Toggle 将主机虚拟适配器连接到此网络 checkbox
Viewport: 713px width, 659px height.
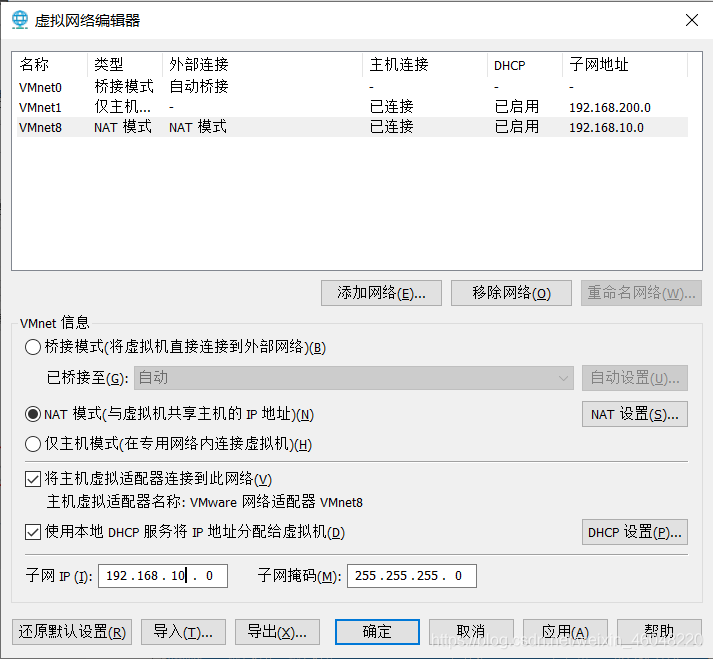click(33, 479)
